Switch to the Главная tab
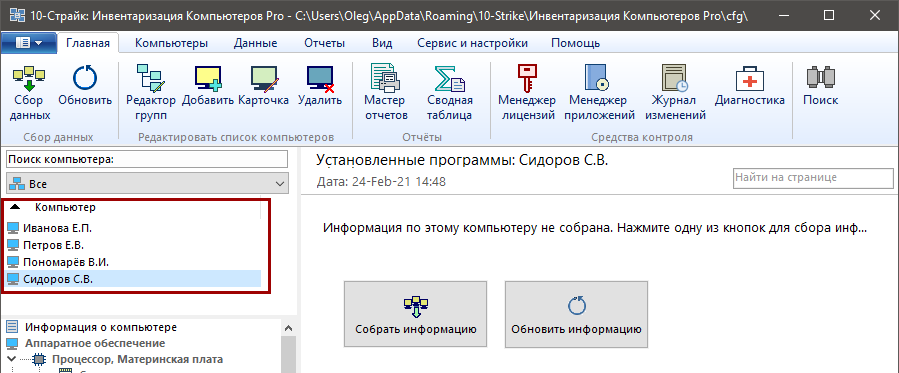The height and width of the screenshot is (373, 899). coord(88,44)
